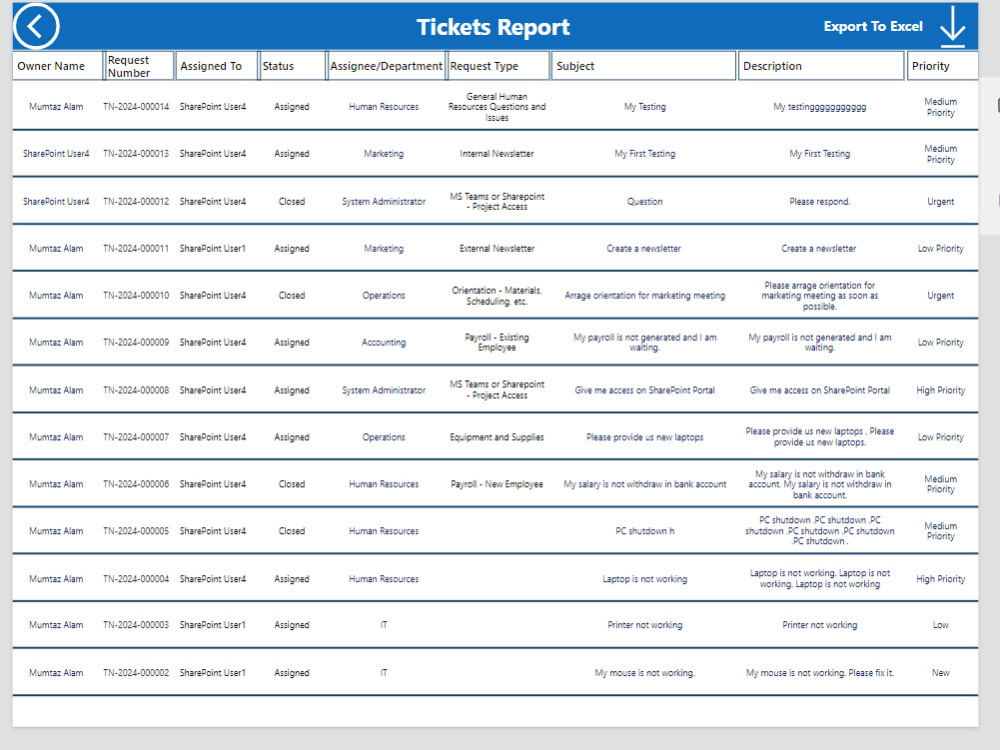Select the Owner Name column header
The width and height of the screenshot is (1000, 750).
57,66
